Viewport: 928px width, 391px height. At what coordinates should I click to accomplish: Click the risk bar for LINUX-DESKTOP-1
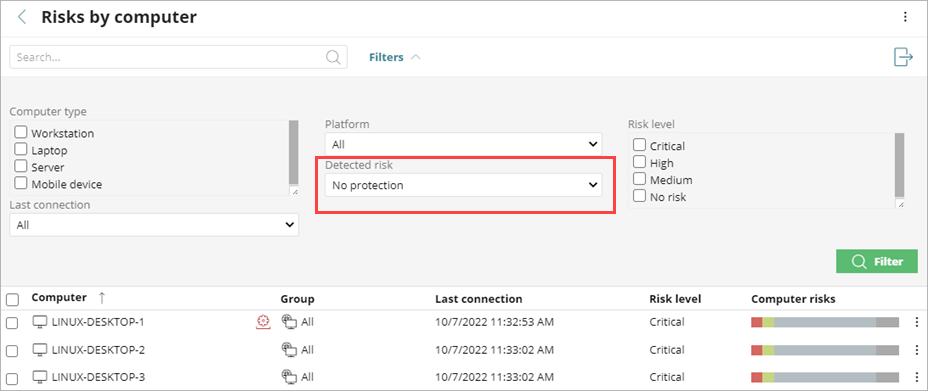coord(825,322)
